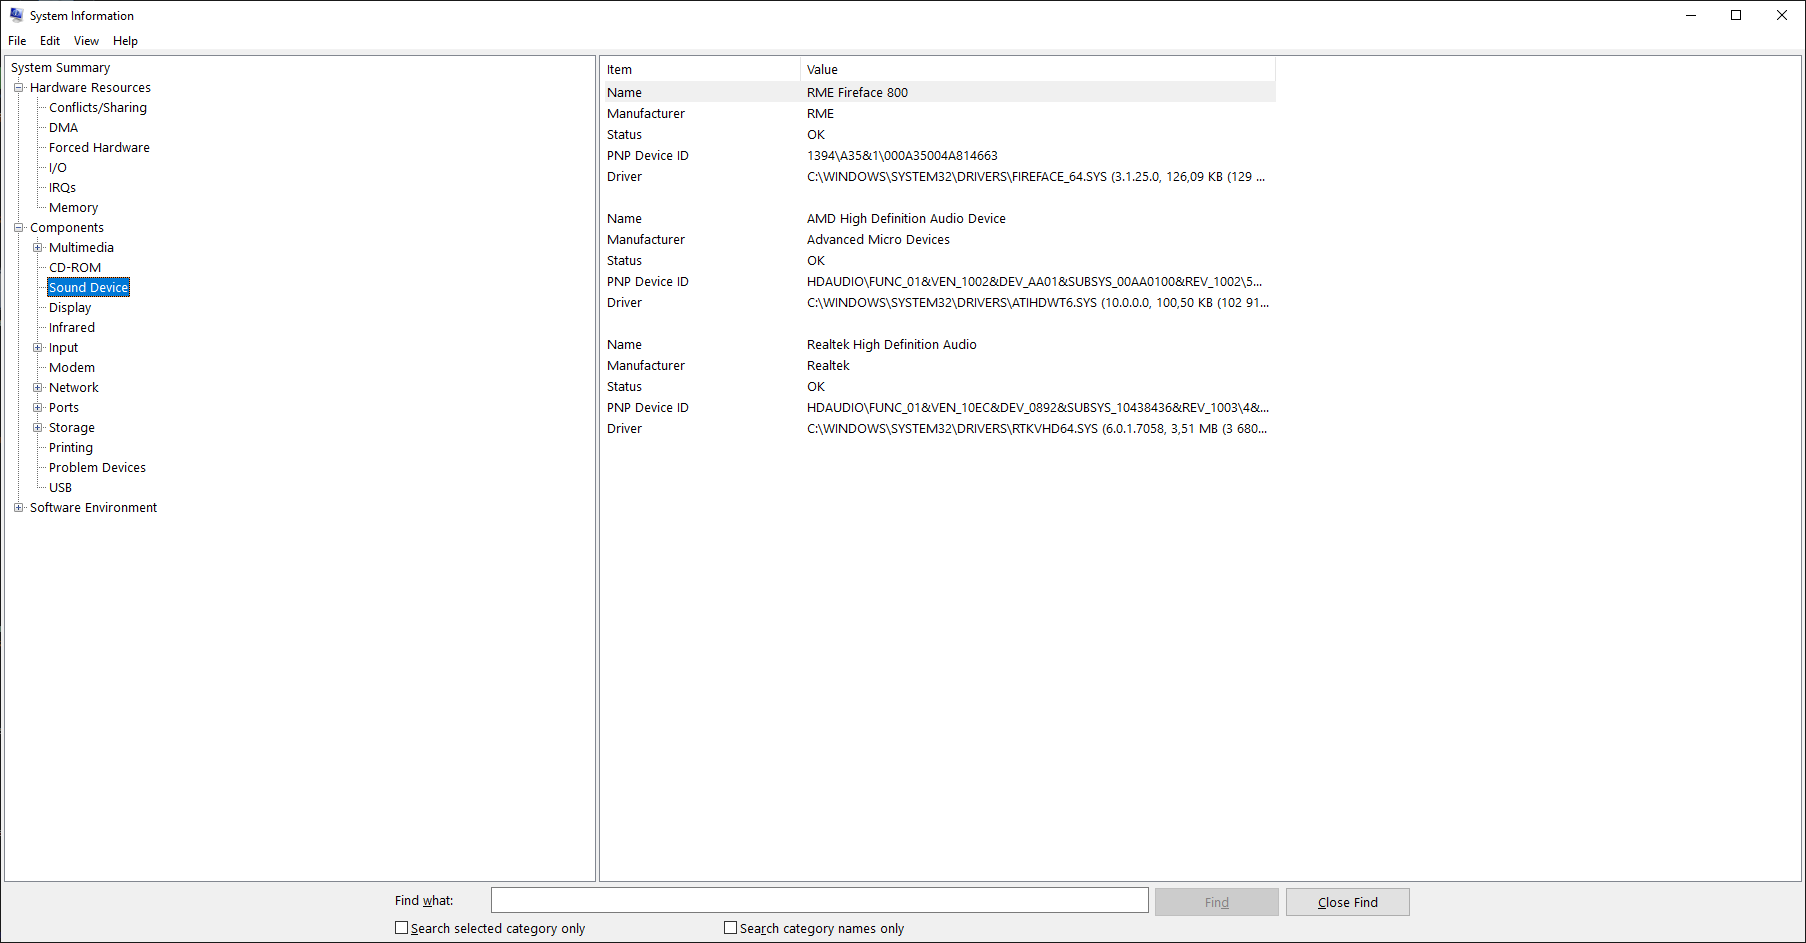Select Display under Components
The image size is (1806, 943).
70,307
